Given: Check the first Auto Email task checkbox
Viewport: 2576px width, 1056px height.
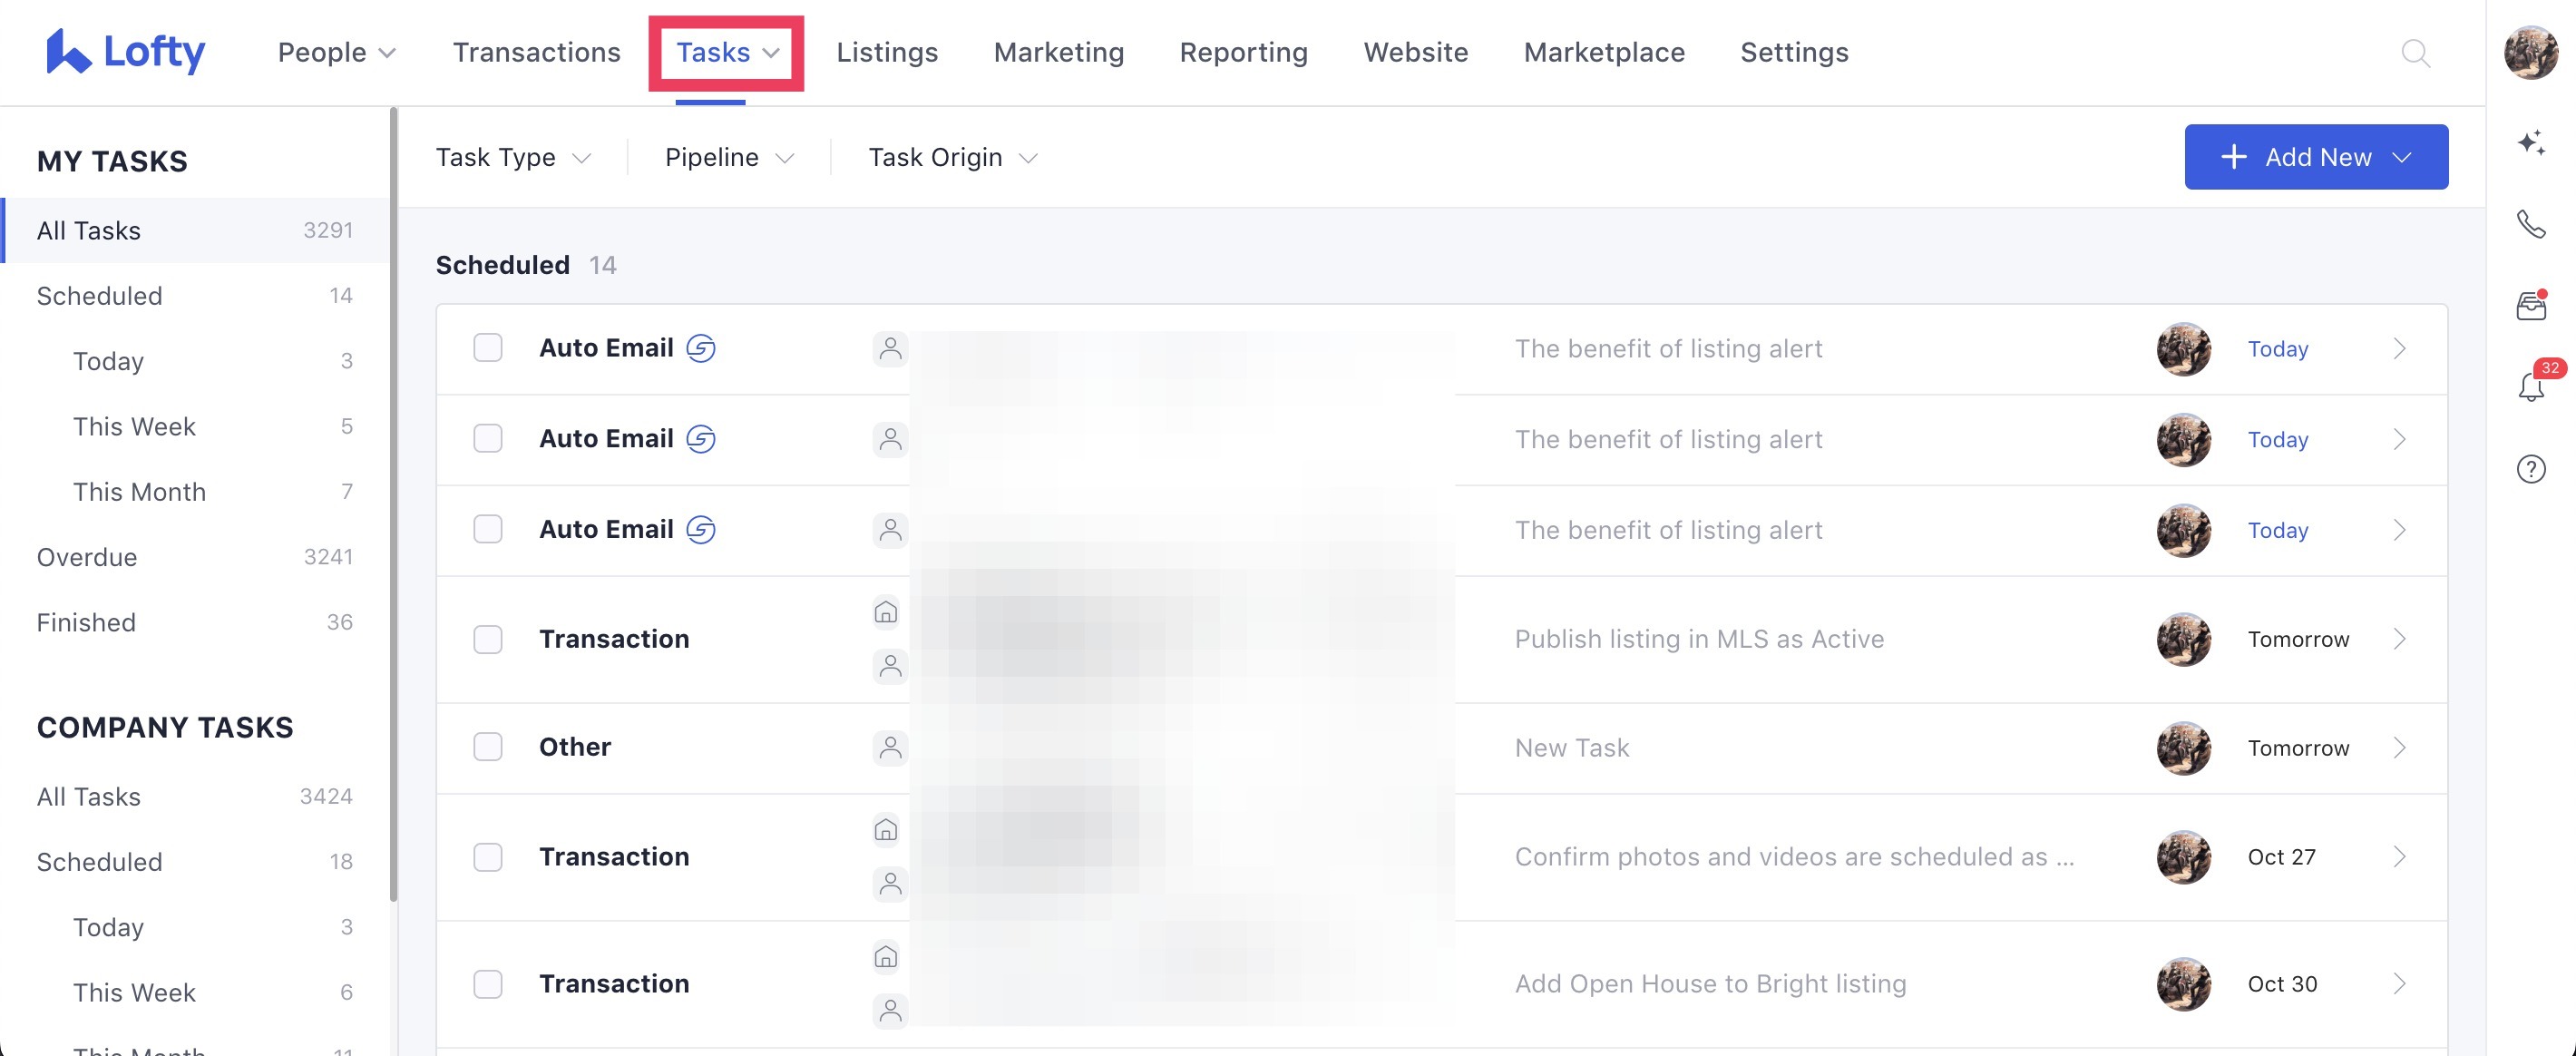Looking at the screenshot, I should click(x=488, y=348).
